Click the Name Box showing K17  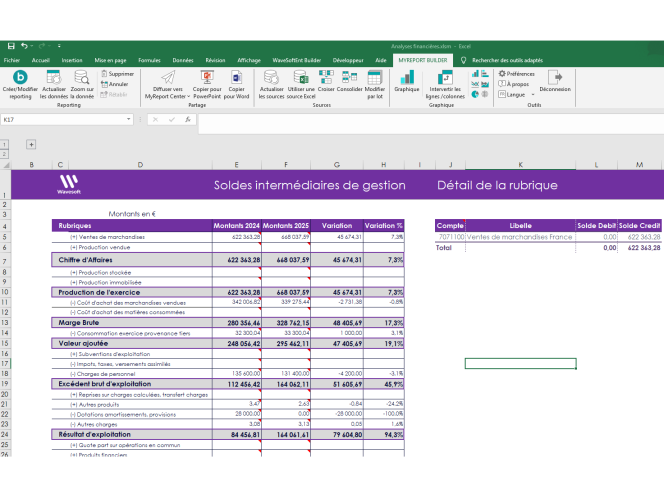tap(64, 120)
